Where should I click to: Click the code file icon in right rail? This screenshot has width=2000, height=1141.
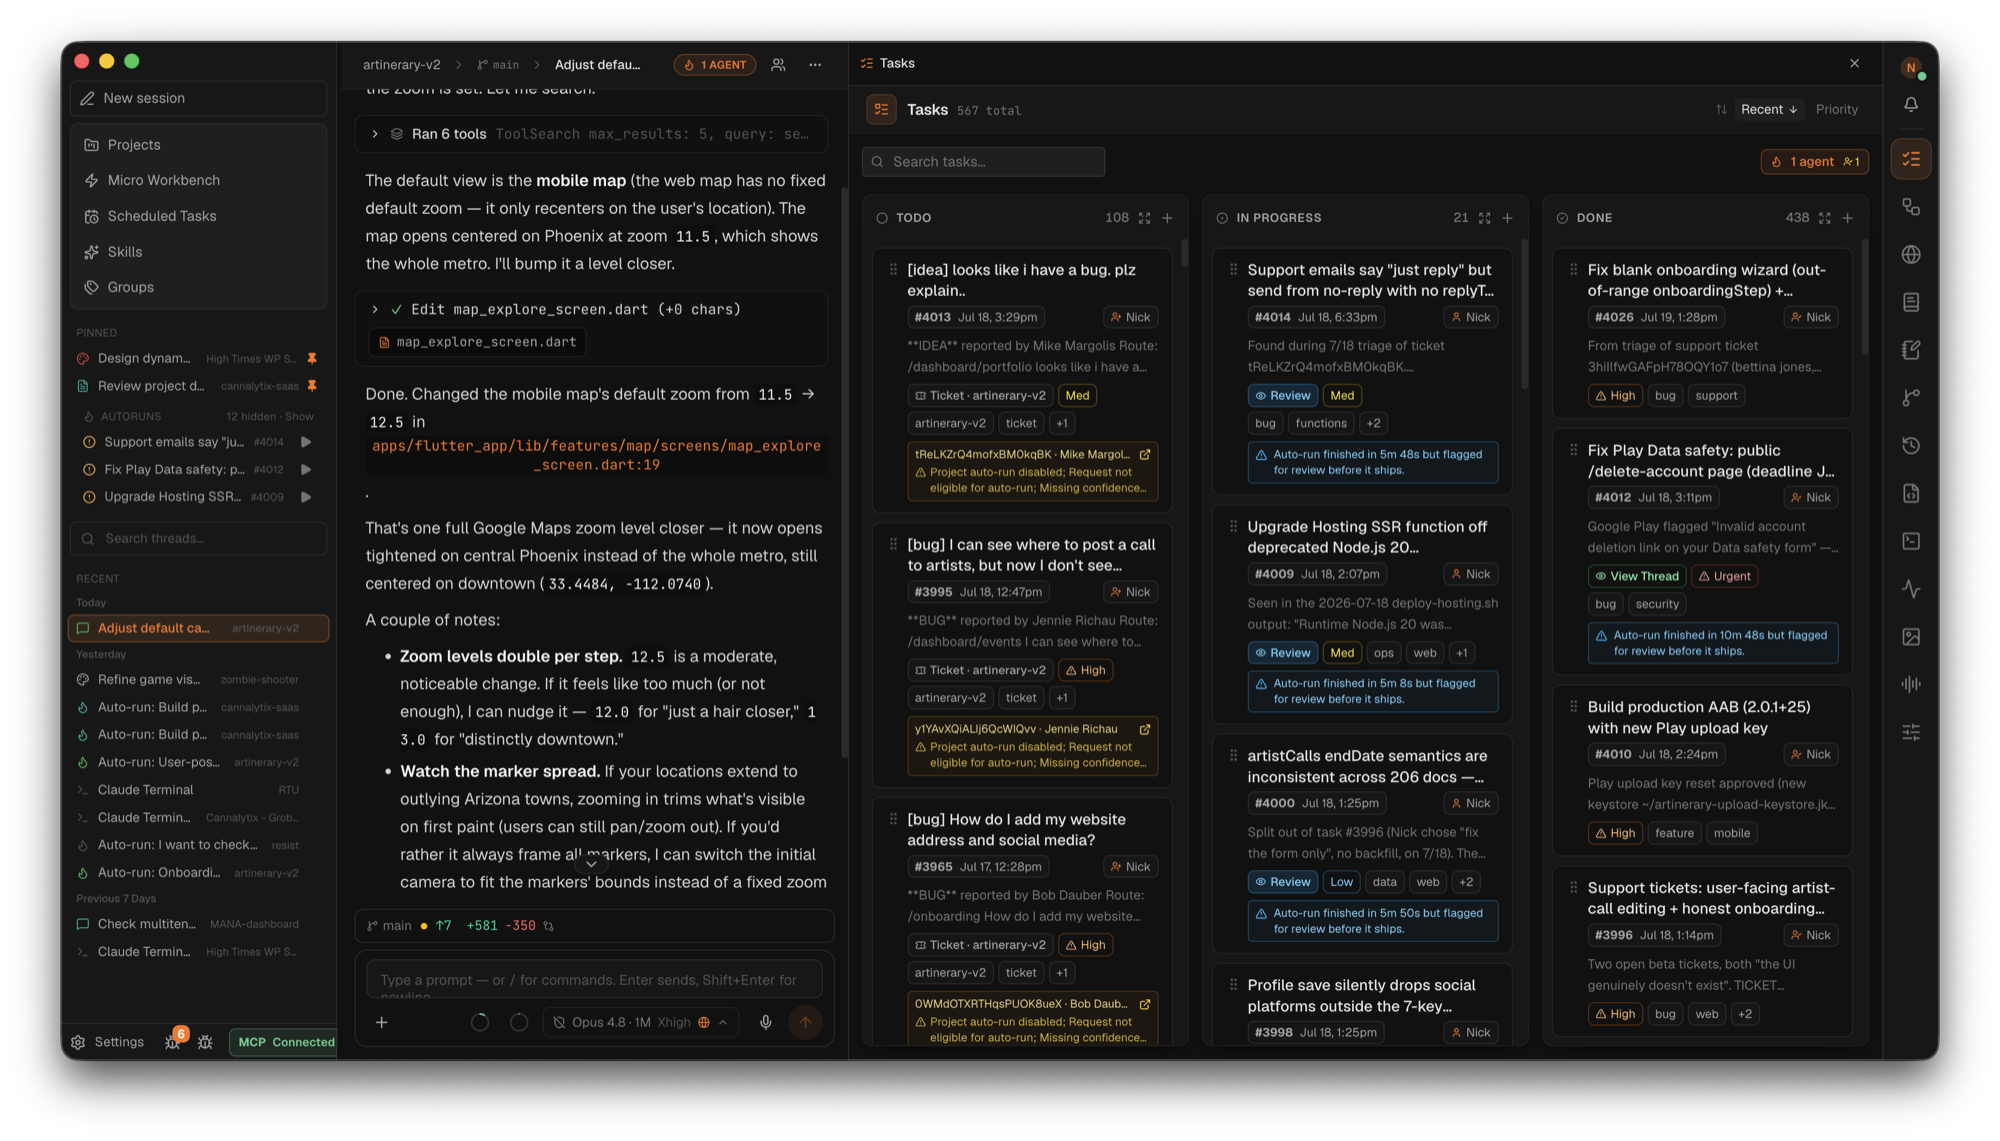pos(1911,494)
